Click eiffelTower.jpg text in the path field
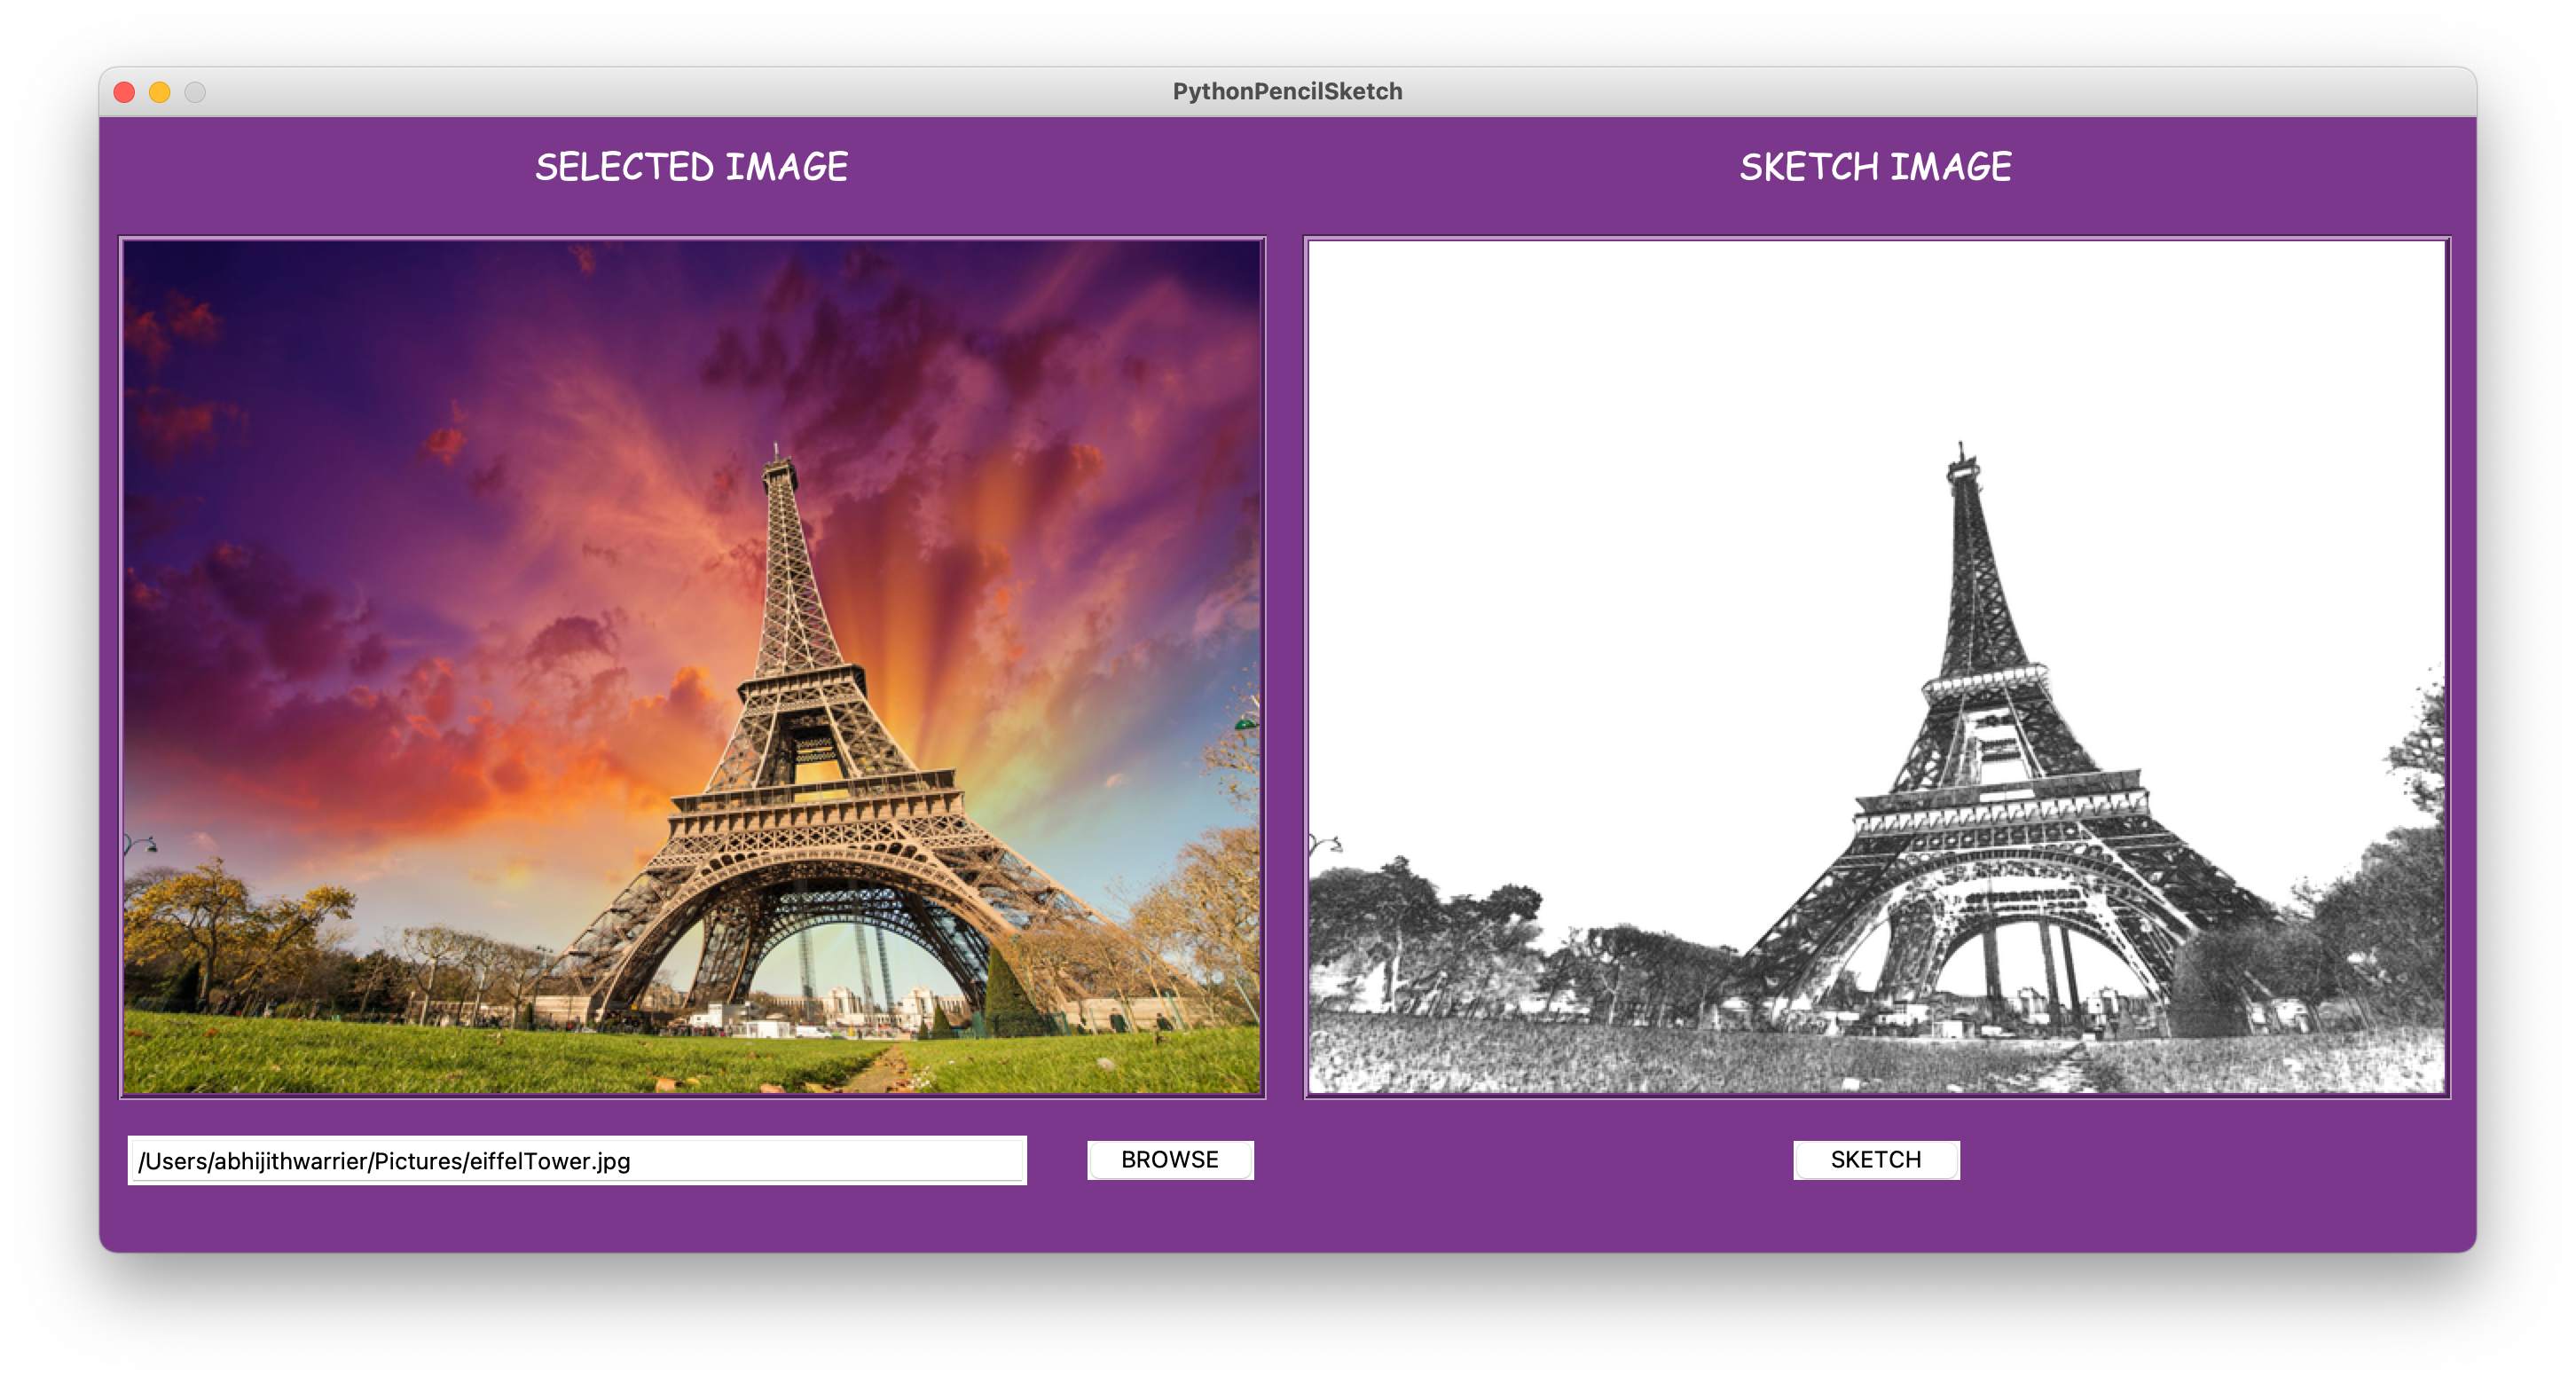Image resolution: width=2576 pixels, height=1384 pixels. (x=550, y=1161)
